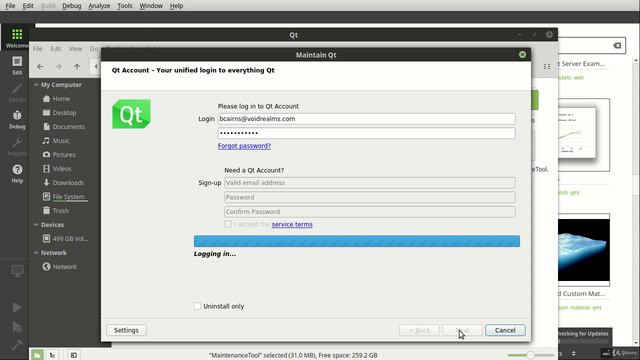Toggle sidebar visibility in file manager status bar
Viewport: 640px width, 360px height.
pyautogui.click(x=73, y=355)
